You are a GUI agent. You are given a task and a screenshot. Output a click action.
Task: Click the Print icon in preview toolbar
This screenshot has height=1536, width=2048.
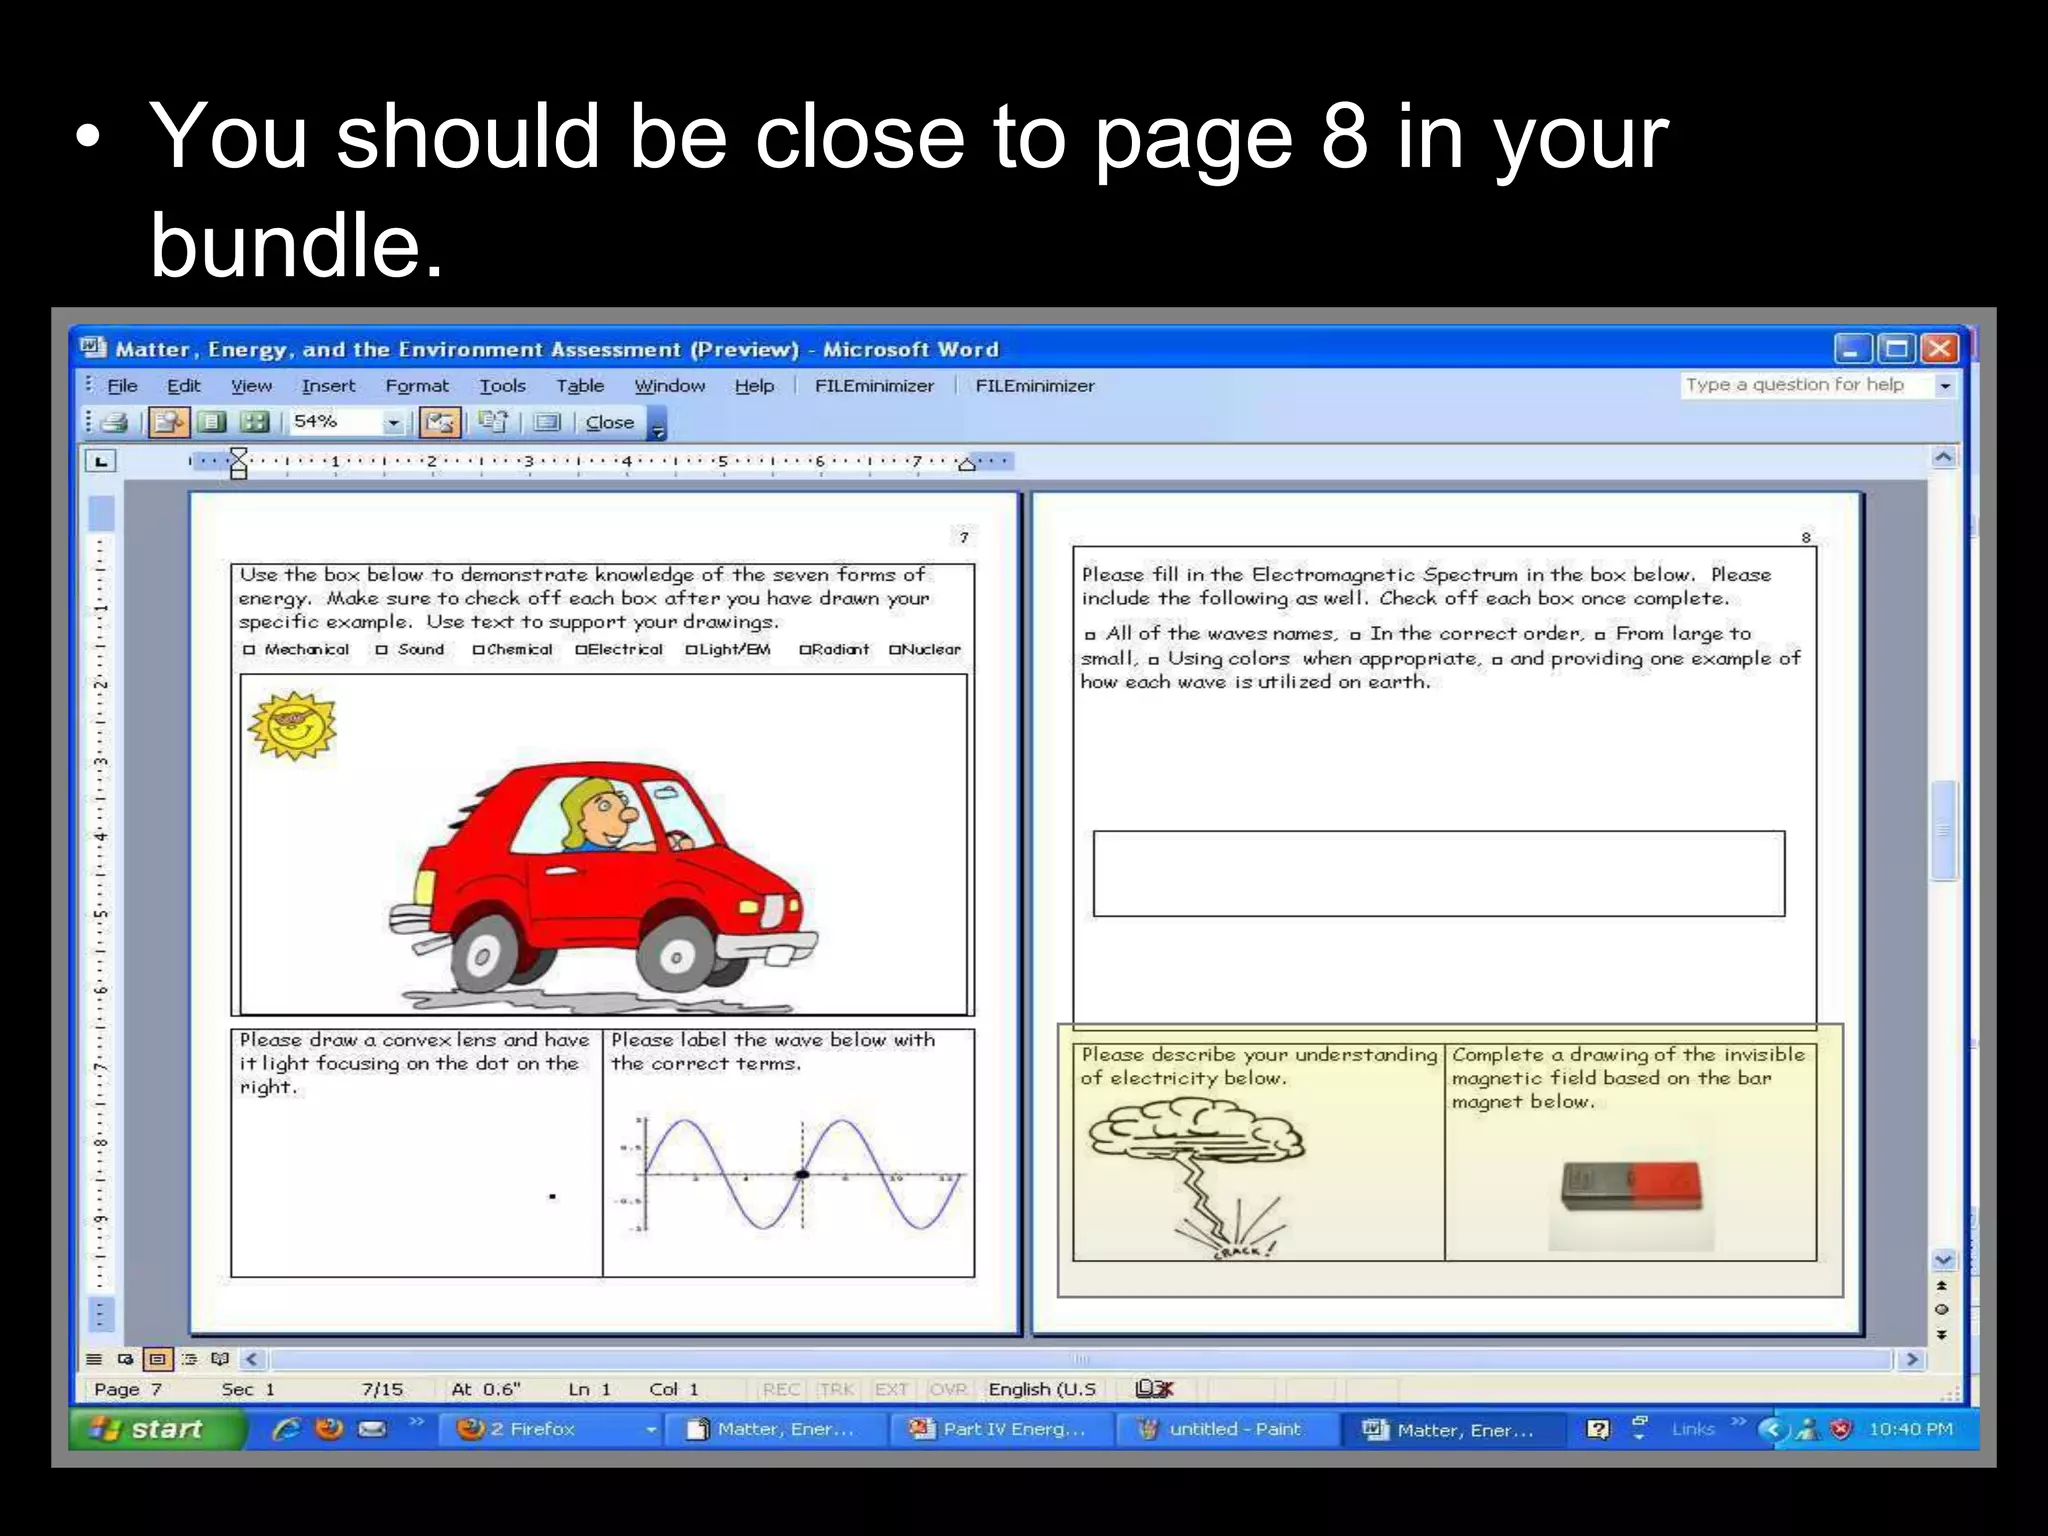point(116,422)
